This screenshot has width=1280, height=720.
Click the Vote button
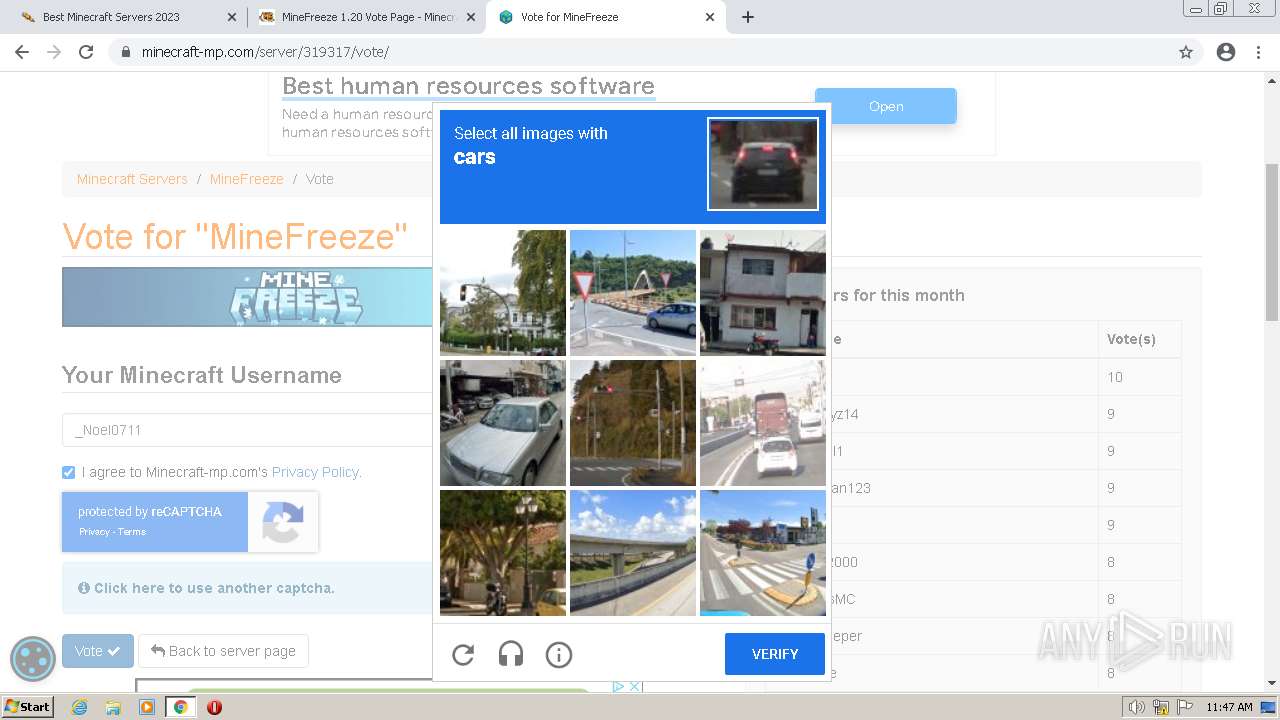(98, 651)
